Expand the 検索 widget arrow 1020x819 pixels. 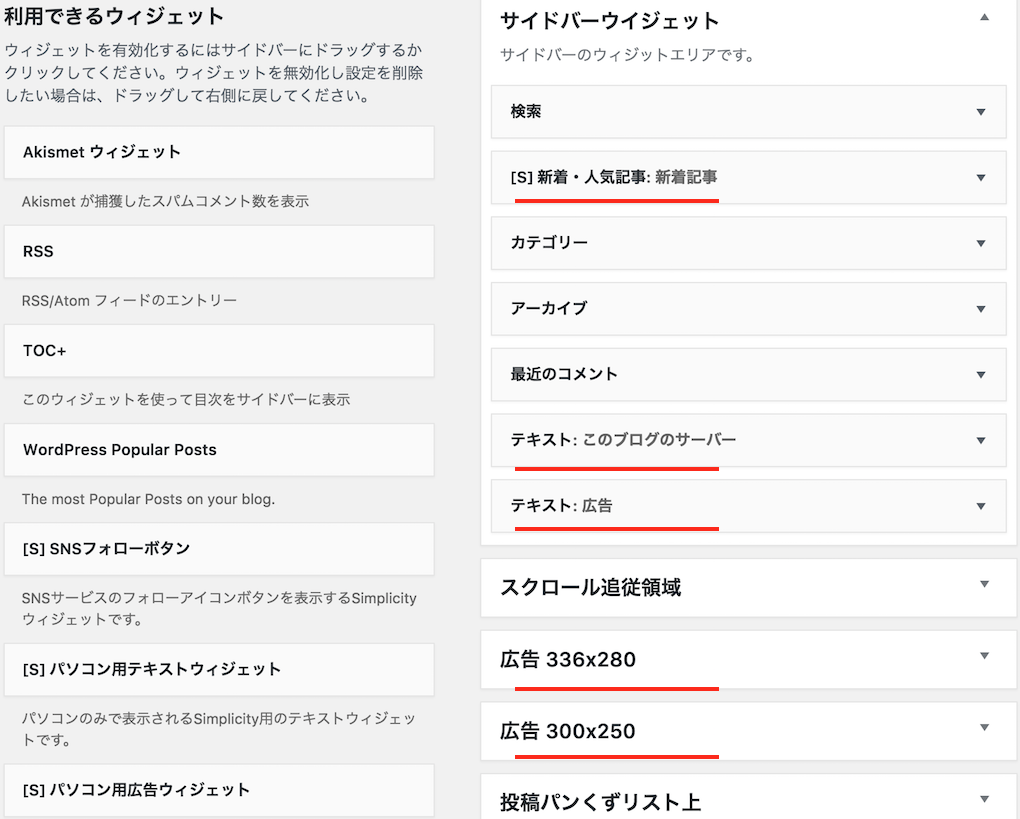point(980,112)
